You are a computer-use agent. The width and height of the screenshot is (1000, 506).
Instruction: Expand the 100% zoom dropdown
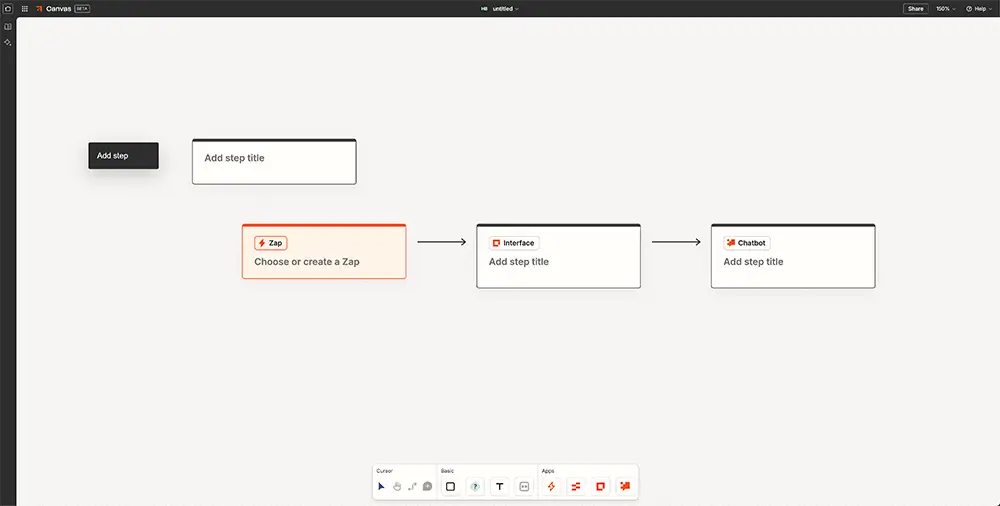click(945, 8)
